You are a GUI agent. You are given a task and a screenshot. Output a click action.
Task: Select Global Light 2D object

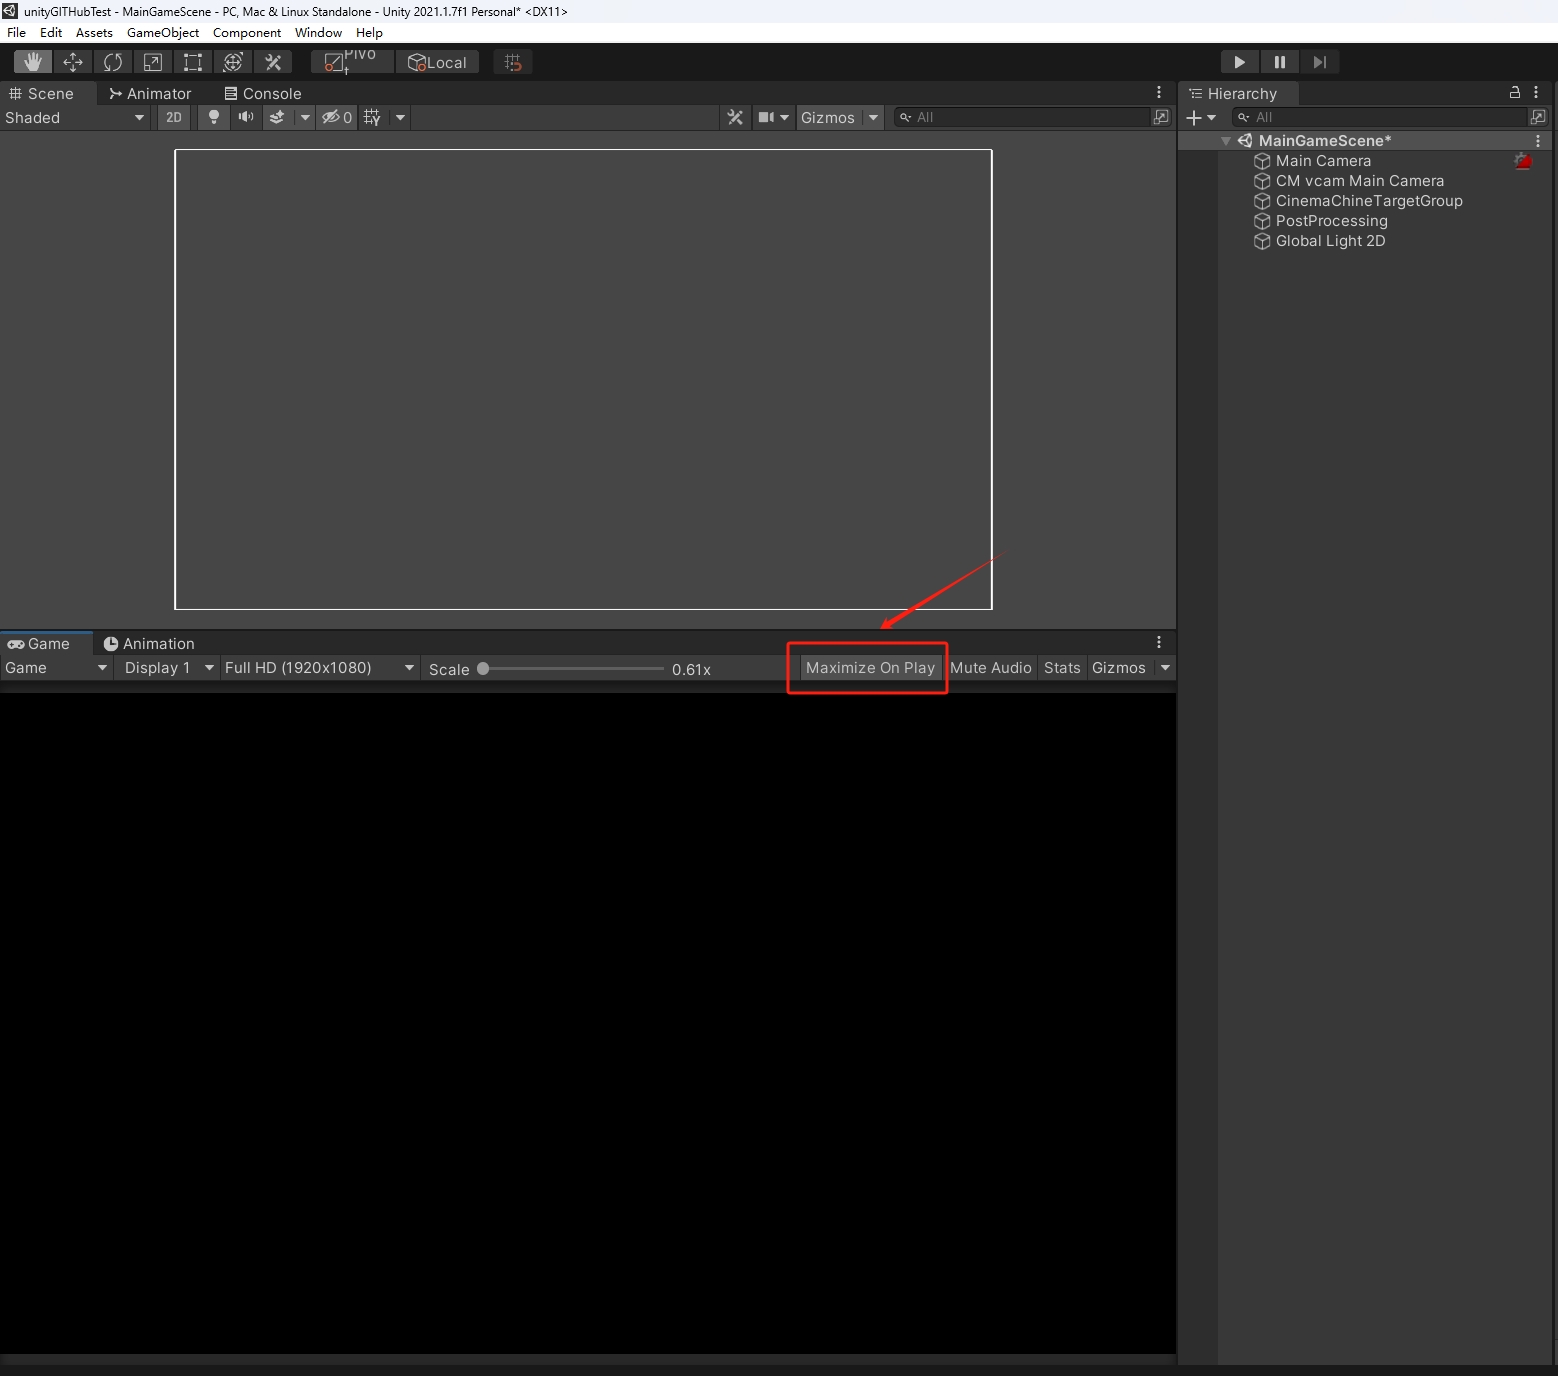click(1330, 241)
